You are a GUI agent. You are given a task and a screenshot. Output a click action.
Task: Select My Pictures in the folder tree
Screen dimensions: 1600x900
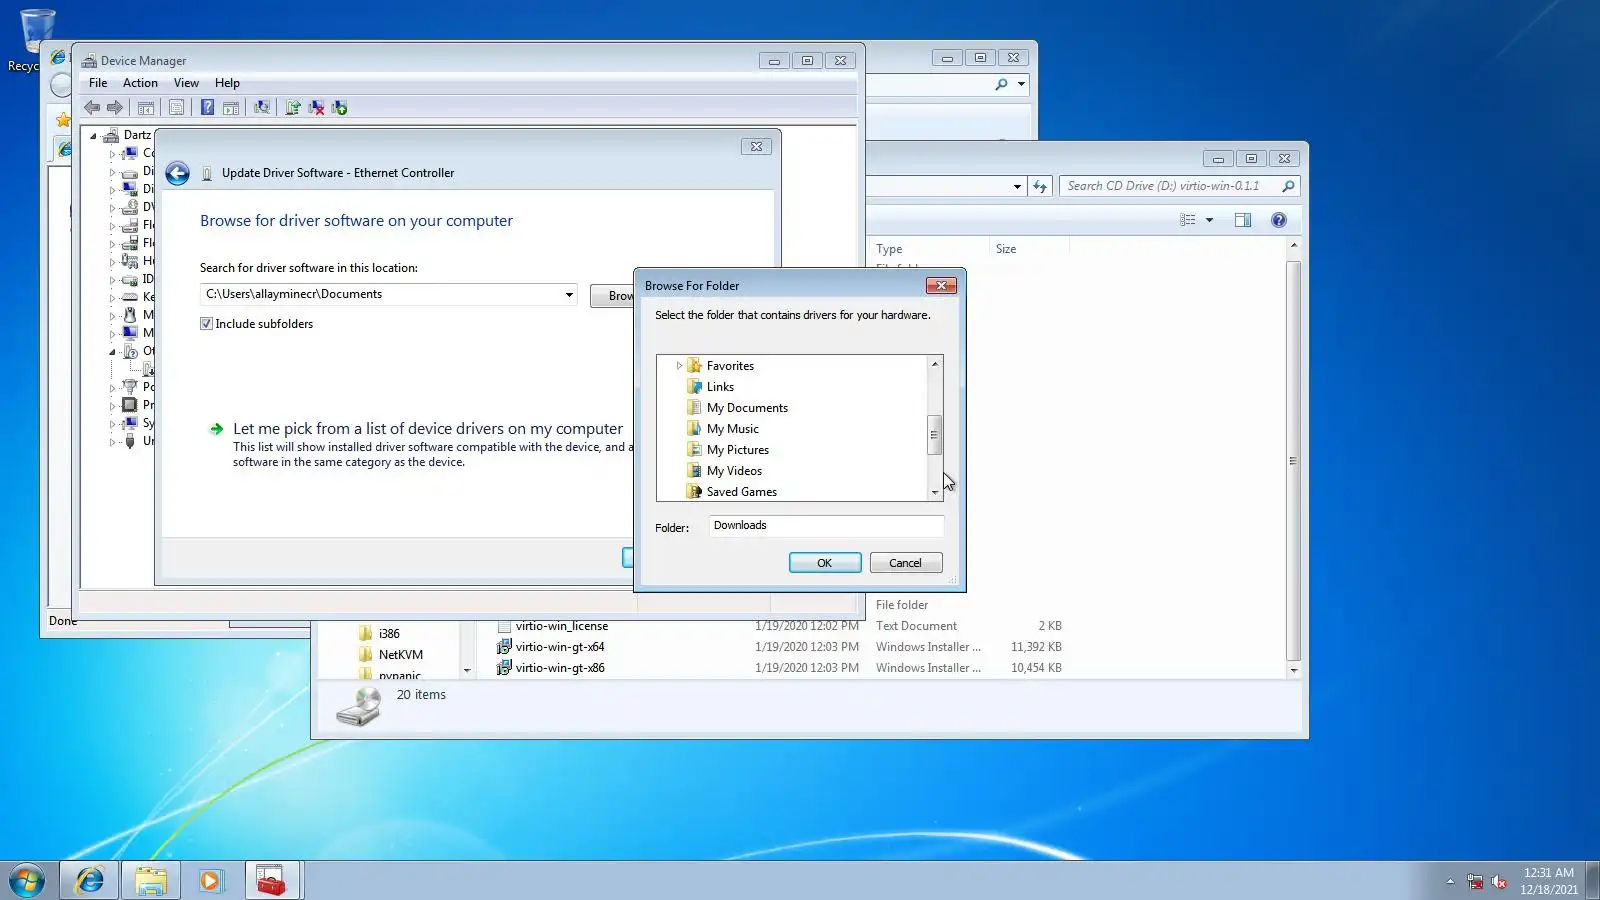(x=737, y=450)
